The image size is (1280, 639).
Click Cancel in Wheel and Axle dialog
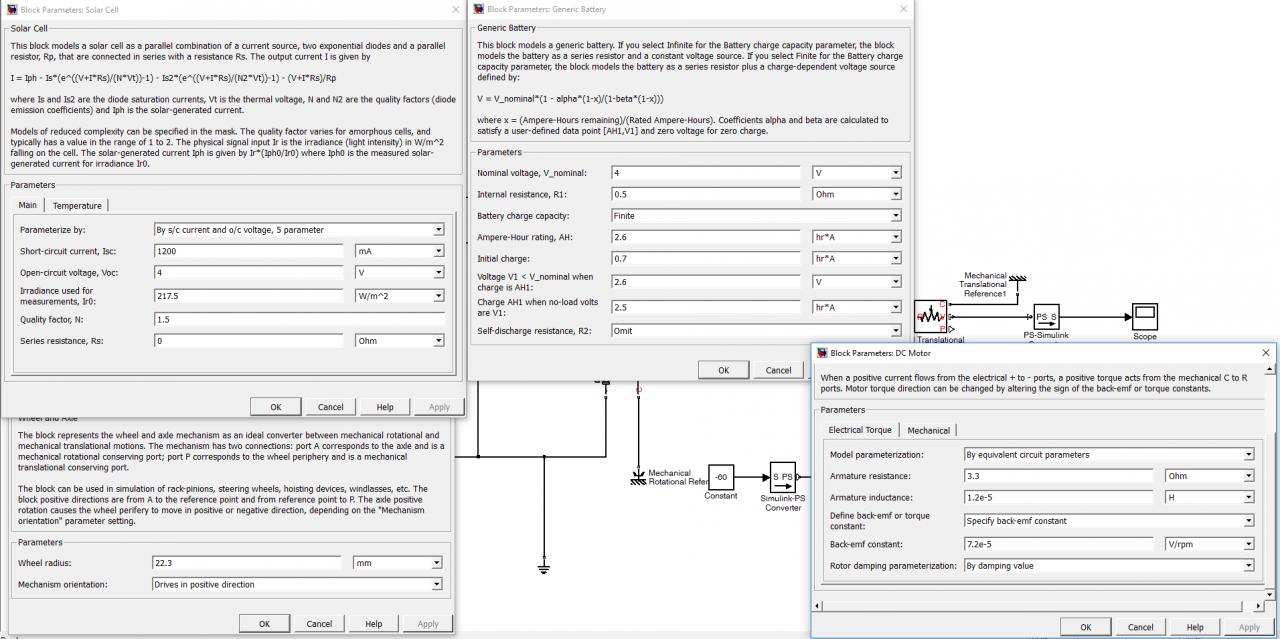pos(319,624)
